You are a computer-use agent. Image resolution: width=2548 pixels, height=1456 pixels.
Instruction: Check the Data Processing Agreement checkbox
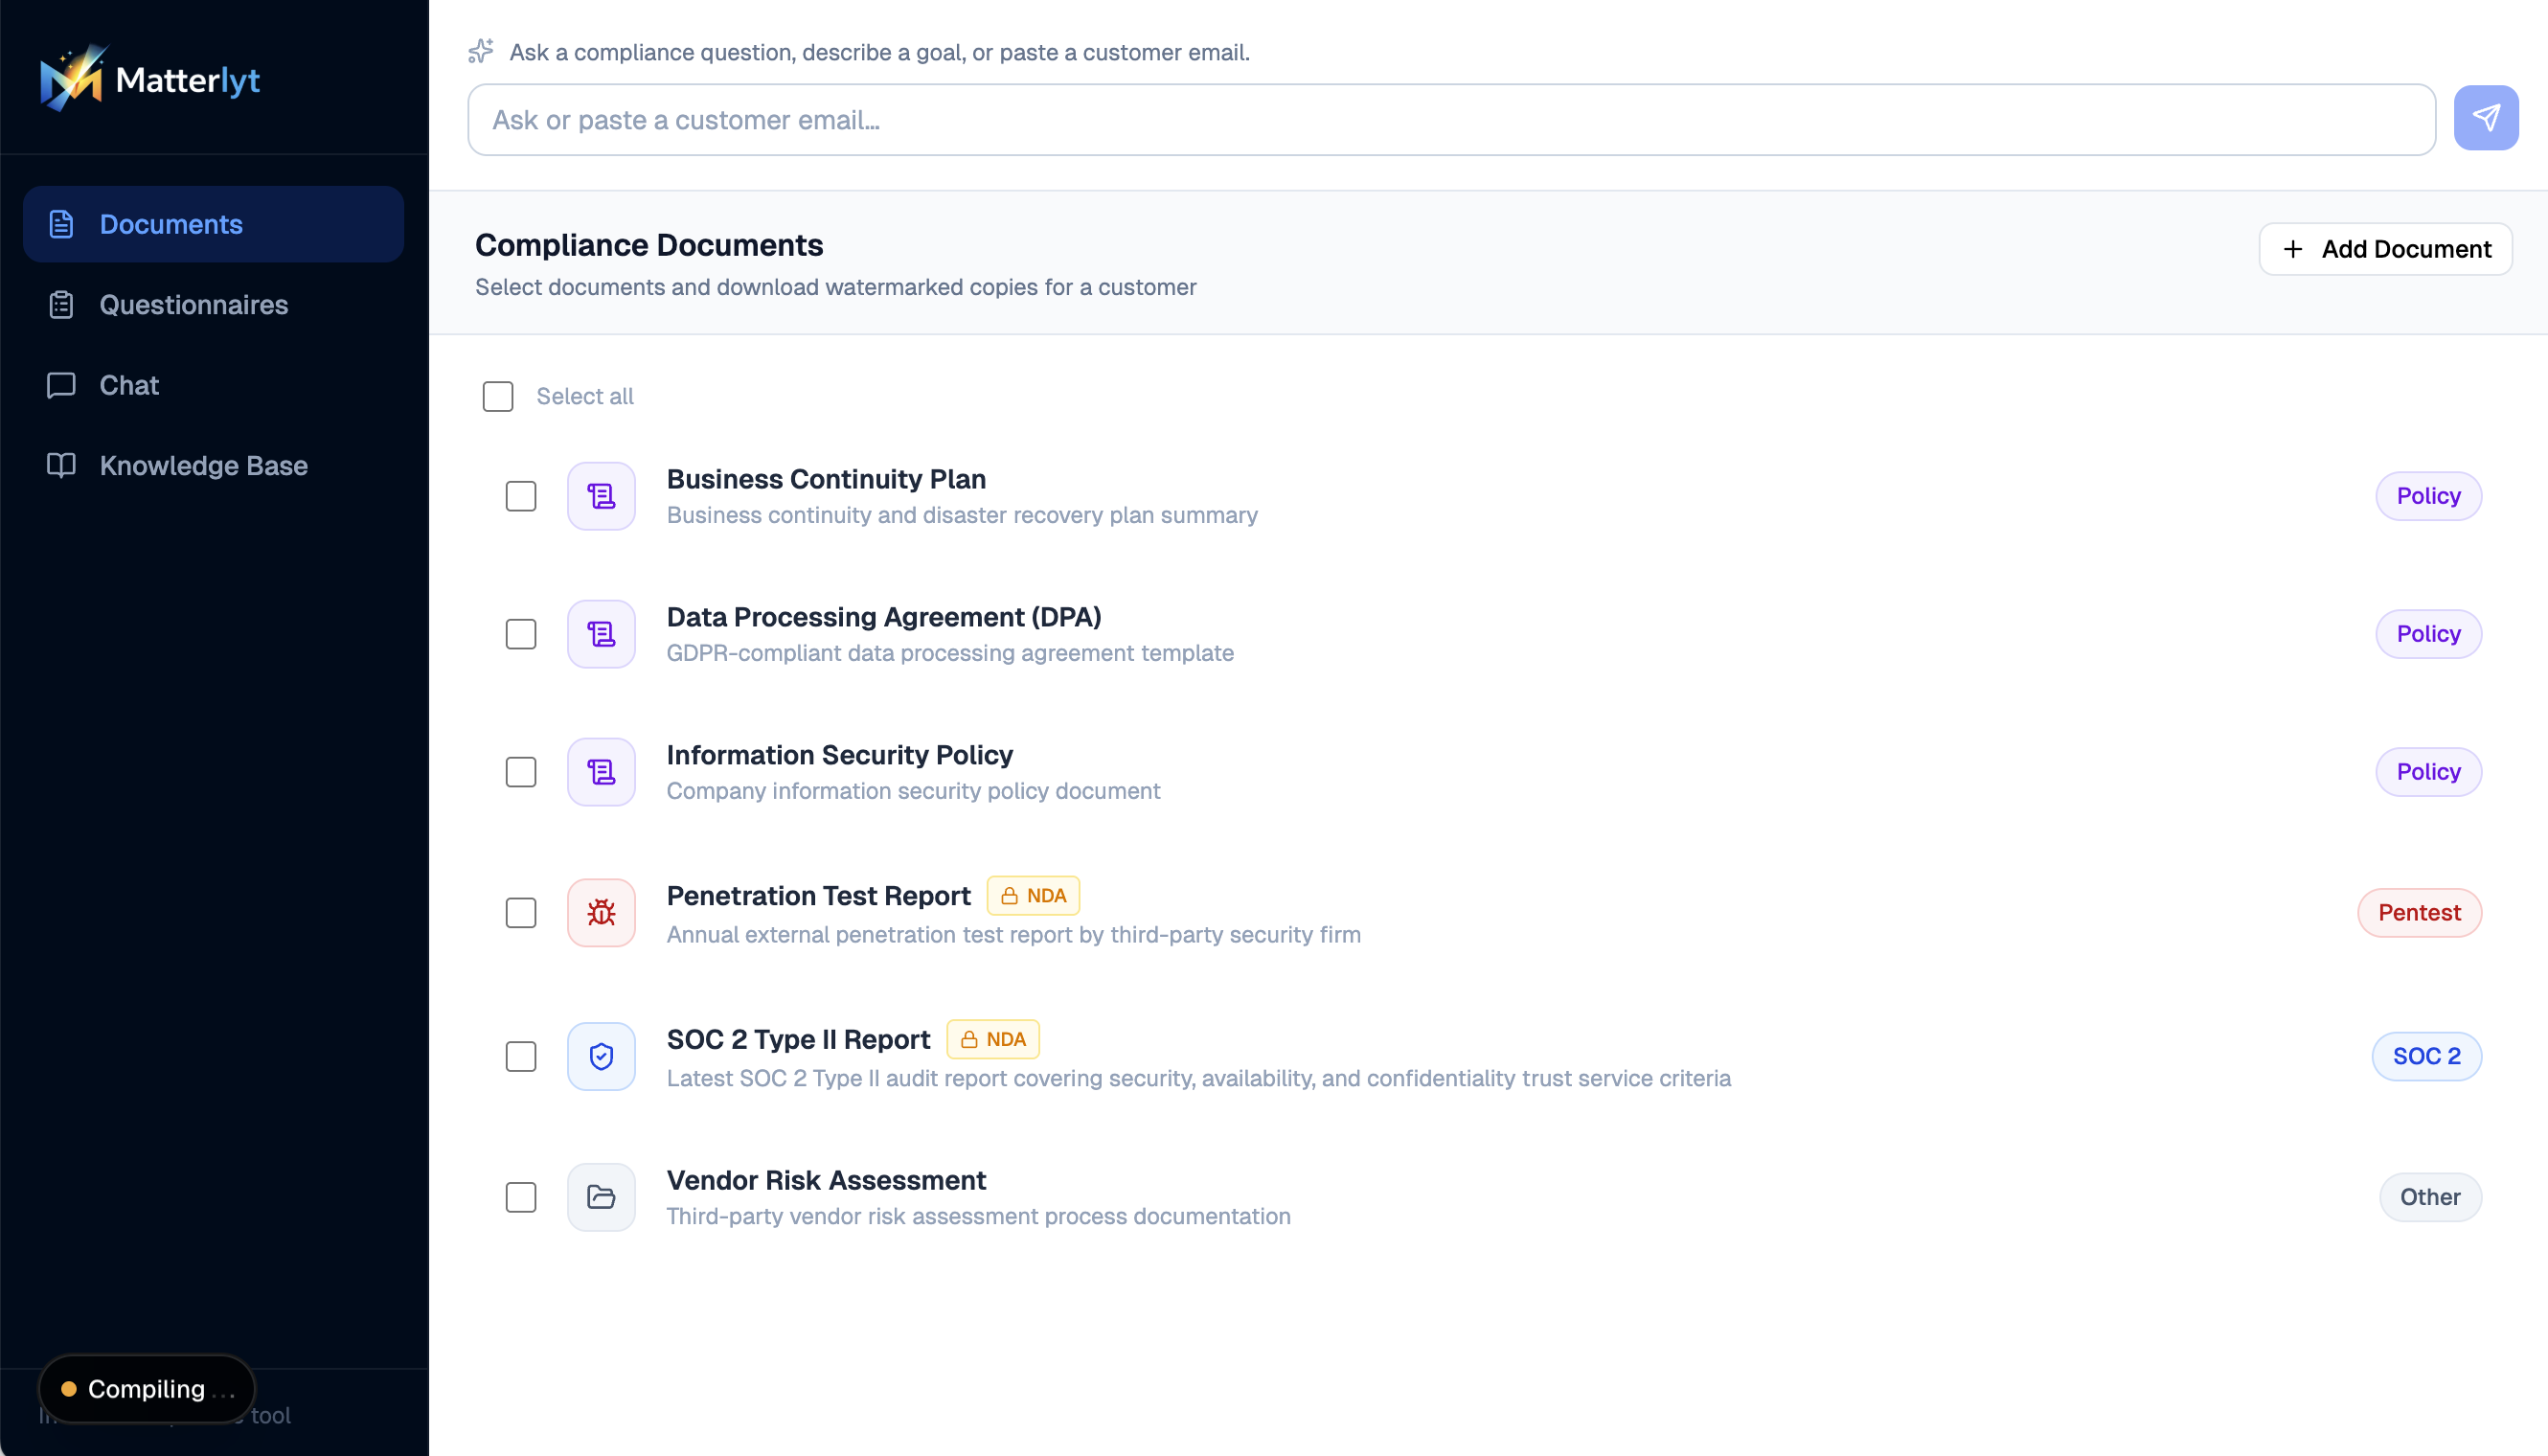click(x=521, y=634)
